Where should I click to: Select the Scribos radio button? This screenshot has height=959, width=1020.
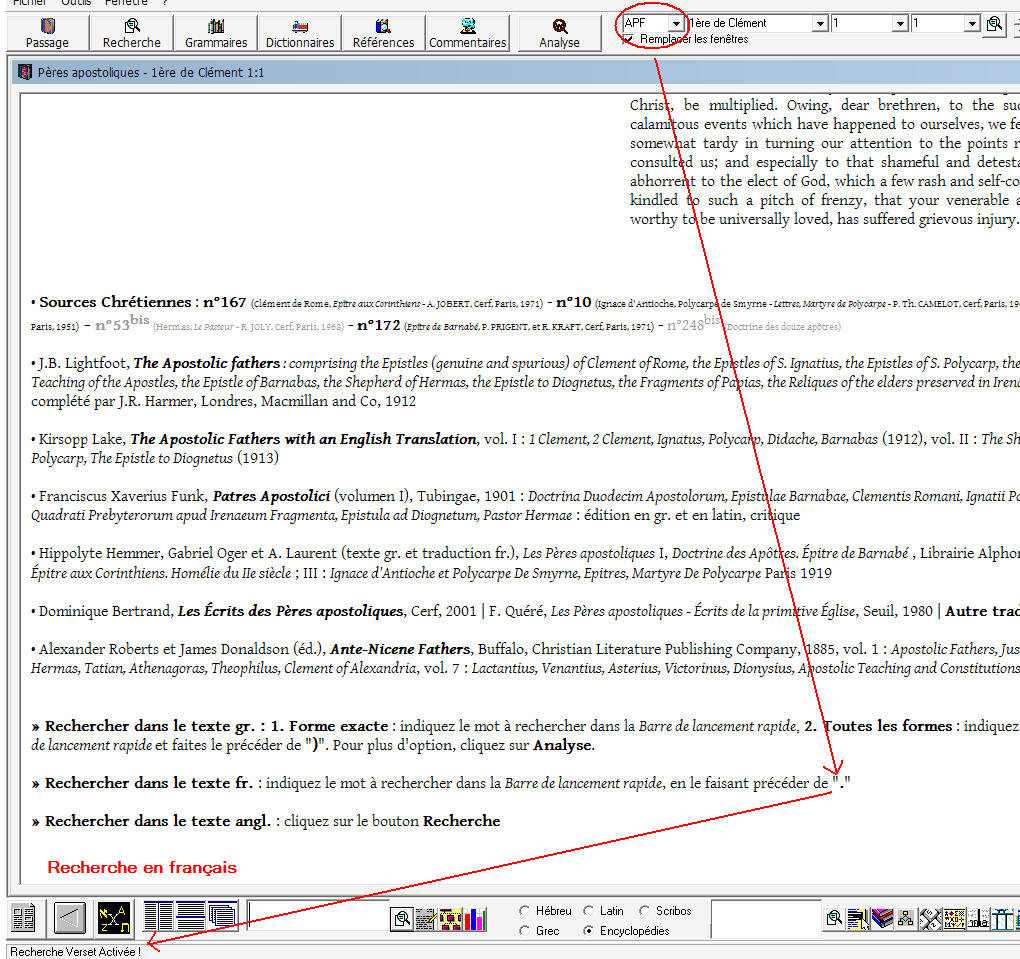[x=644, y=911]
